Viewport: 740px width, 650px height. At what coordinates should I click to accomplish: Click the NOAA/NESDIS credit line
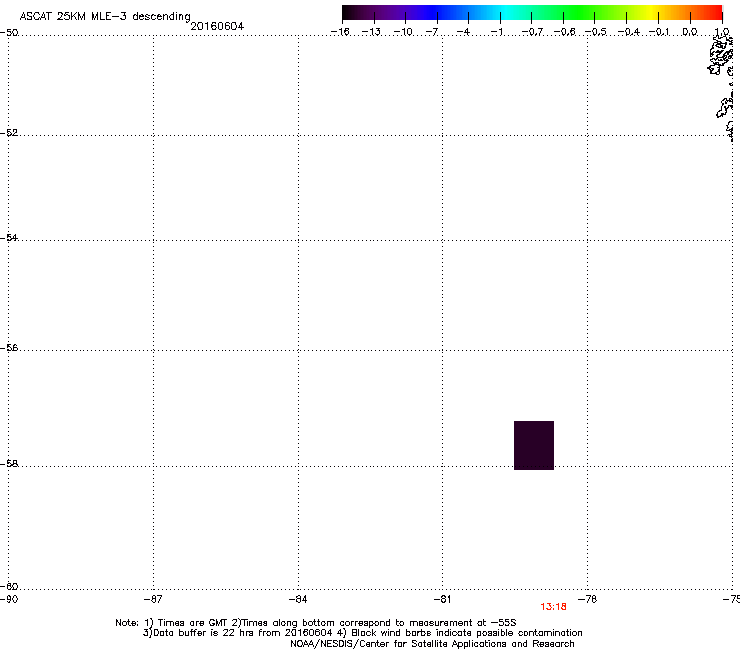[432, 644]
